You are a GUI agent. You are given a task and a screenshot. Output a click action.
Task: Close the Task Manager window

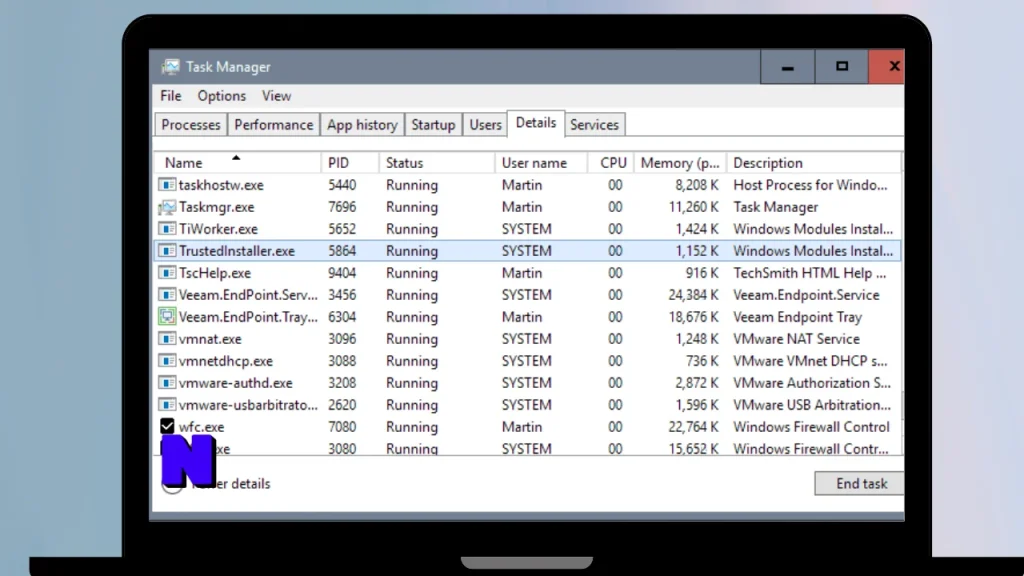[887, 67]
